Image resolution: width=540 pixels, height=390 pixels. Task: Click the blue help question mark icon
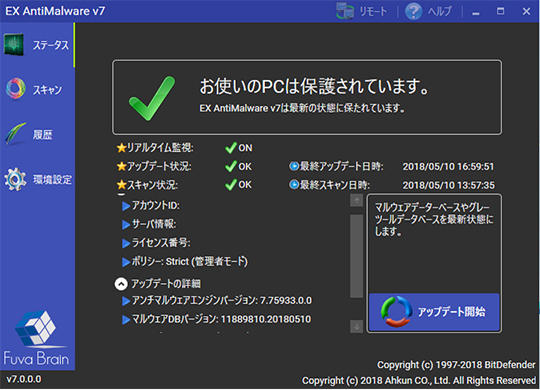click(413, 11)
